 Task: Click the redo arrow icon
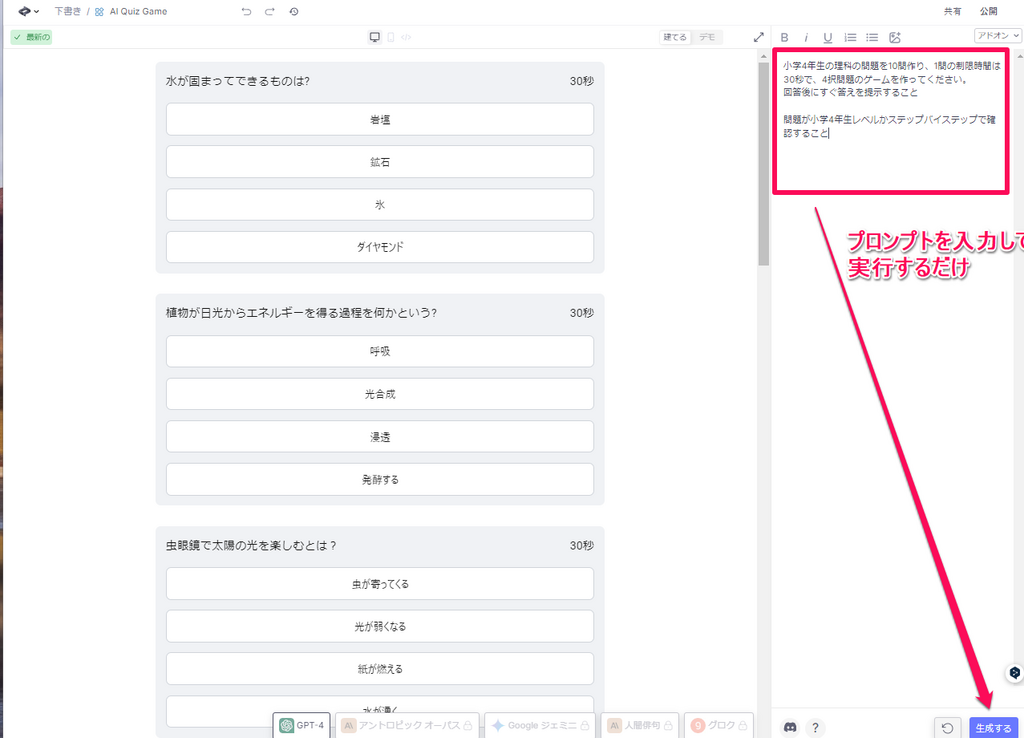270,12
